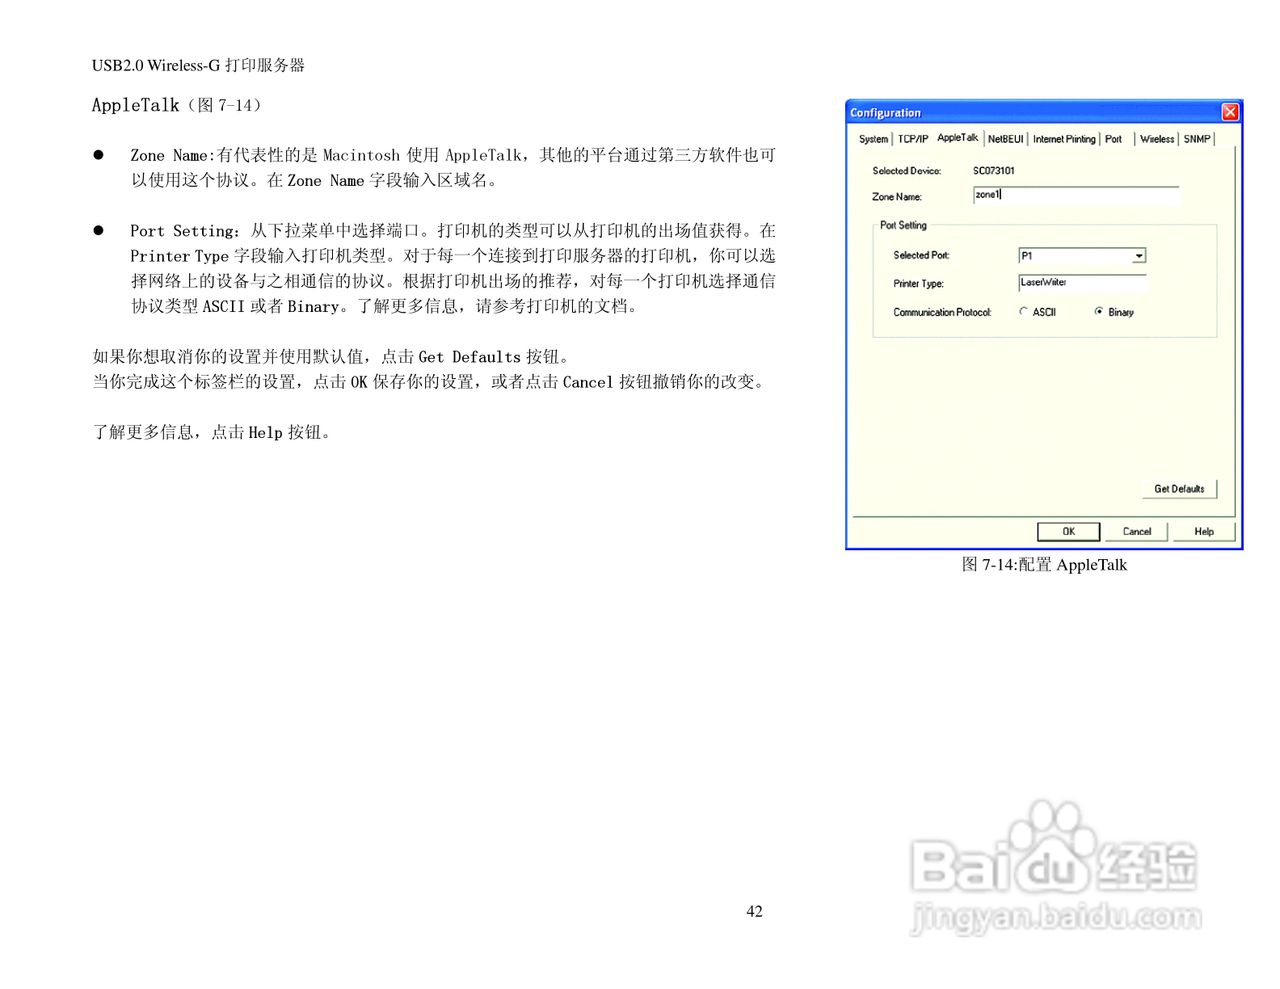Select the Port tab
The image size is (1280, 989).
(1113, 139)
